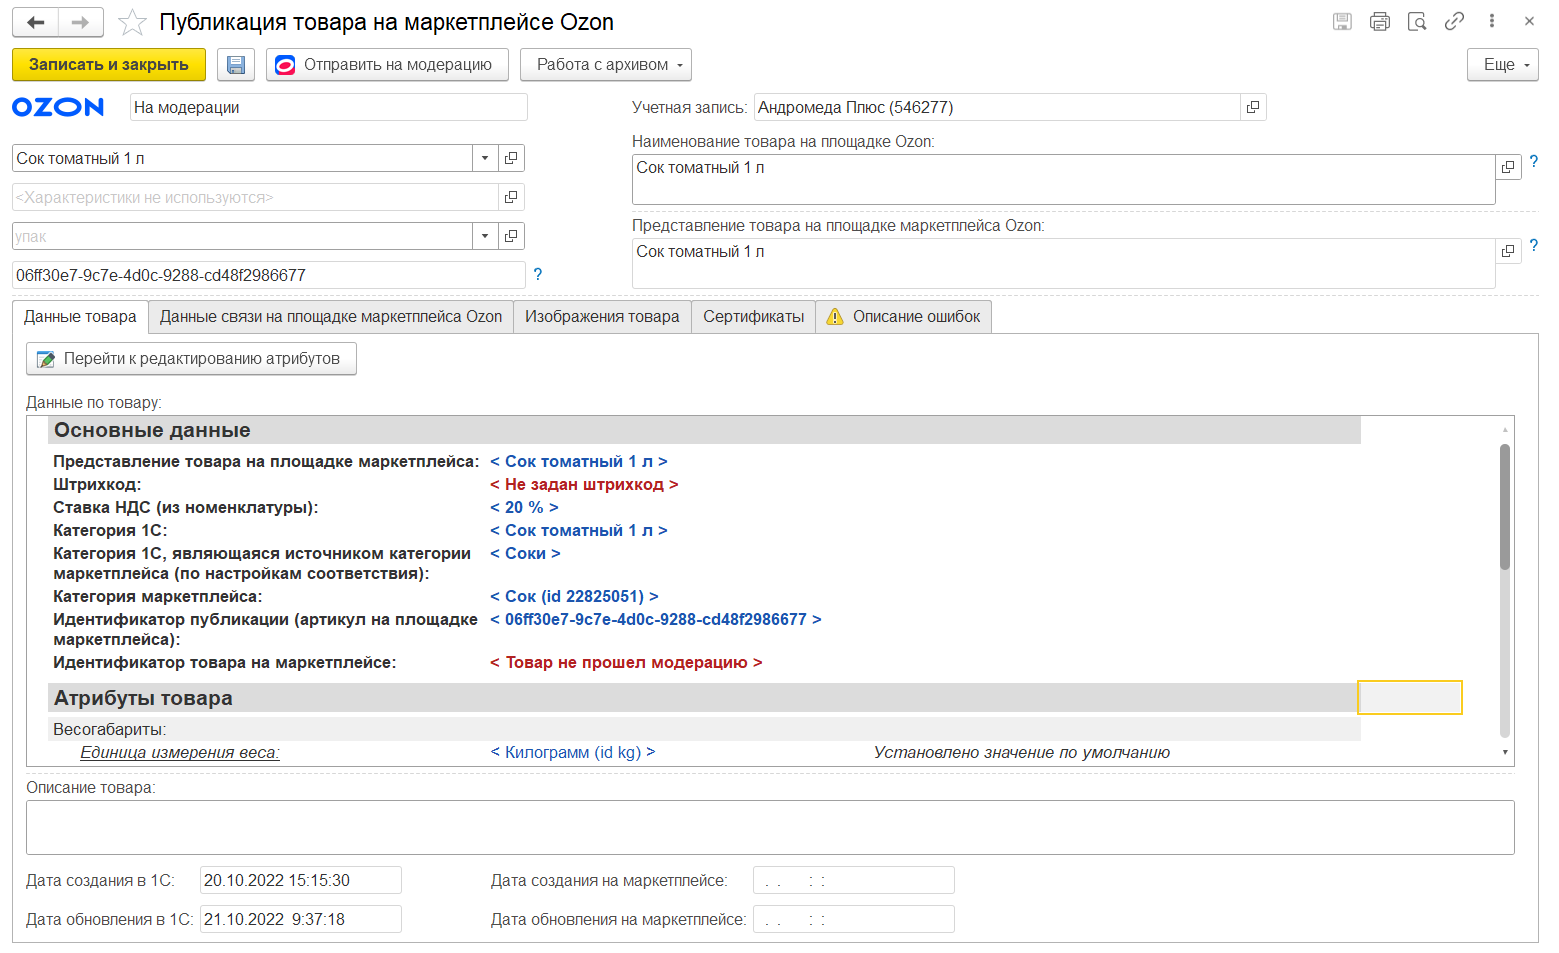Image resolution: width=1559 pixels, height=953 pixels.
Task: Copy link using the chain icon
Action: [1454, 21]
